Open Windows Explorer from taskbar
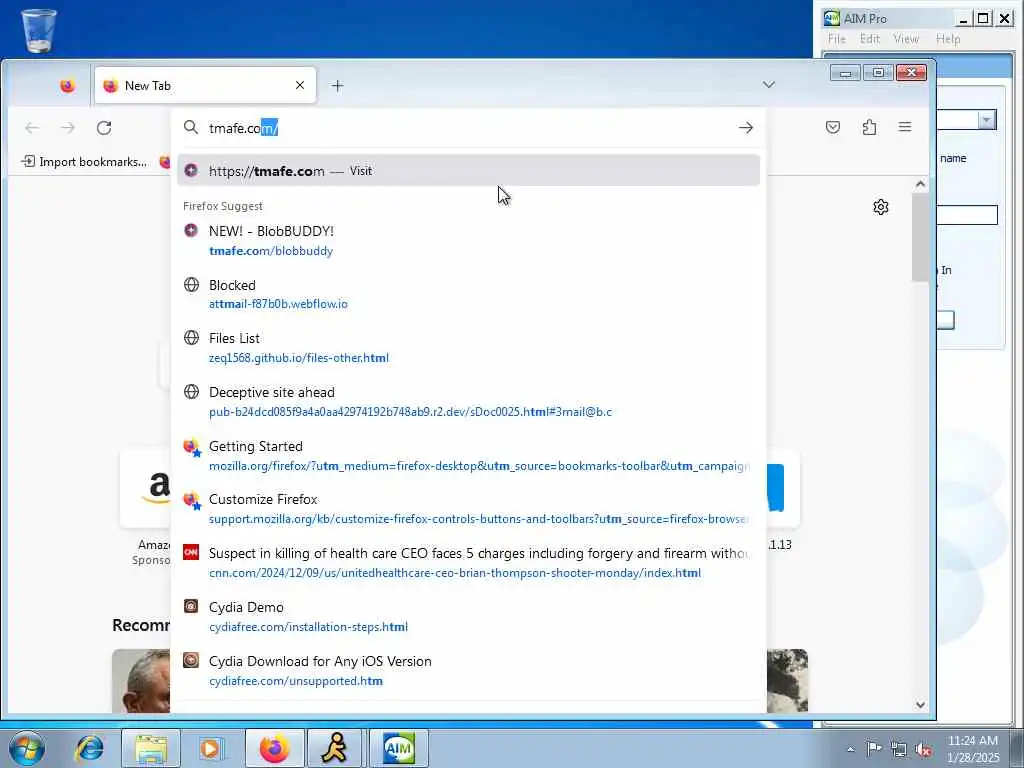1024x768 pixels. (x=151, y=748)
